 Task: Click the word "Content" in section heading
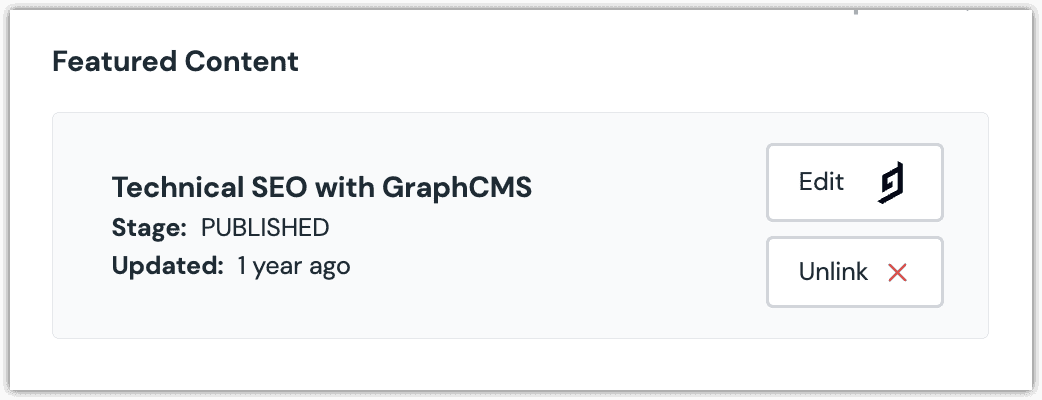pos(242,62)
